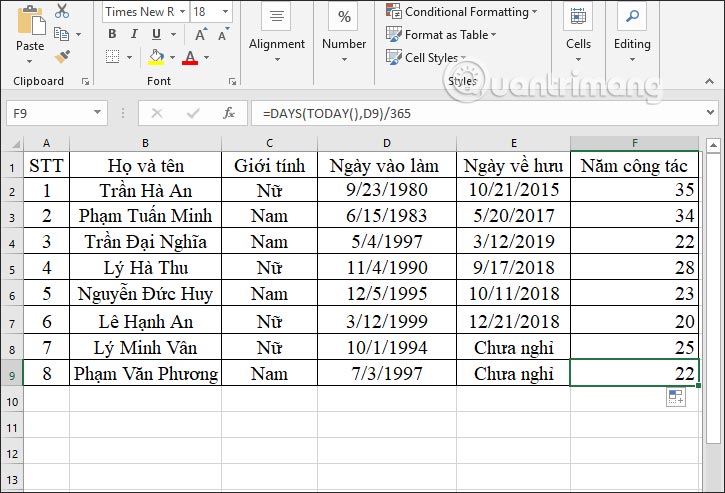Screen dimensions: 725x493
Task: Select header cell 'Giới tính'
Action: 269,166
